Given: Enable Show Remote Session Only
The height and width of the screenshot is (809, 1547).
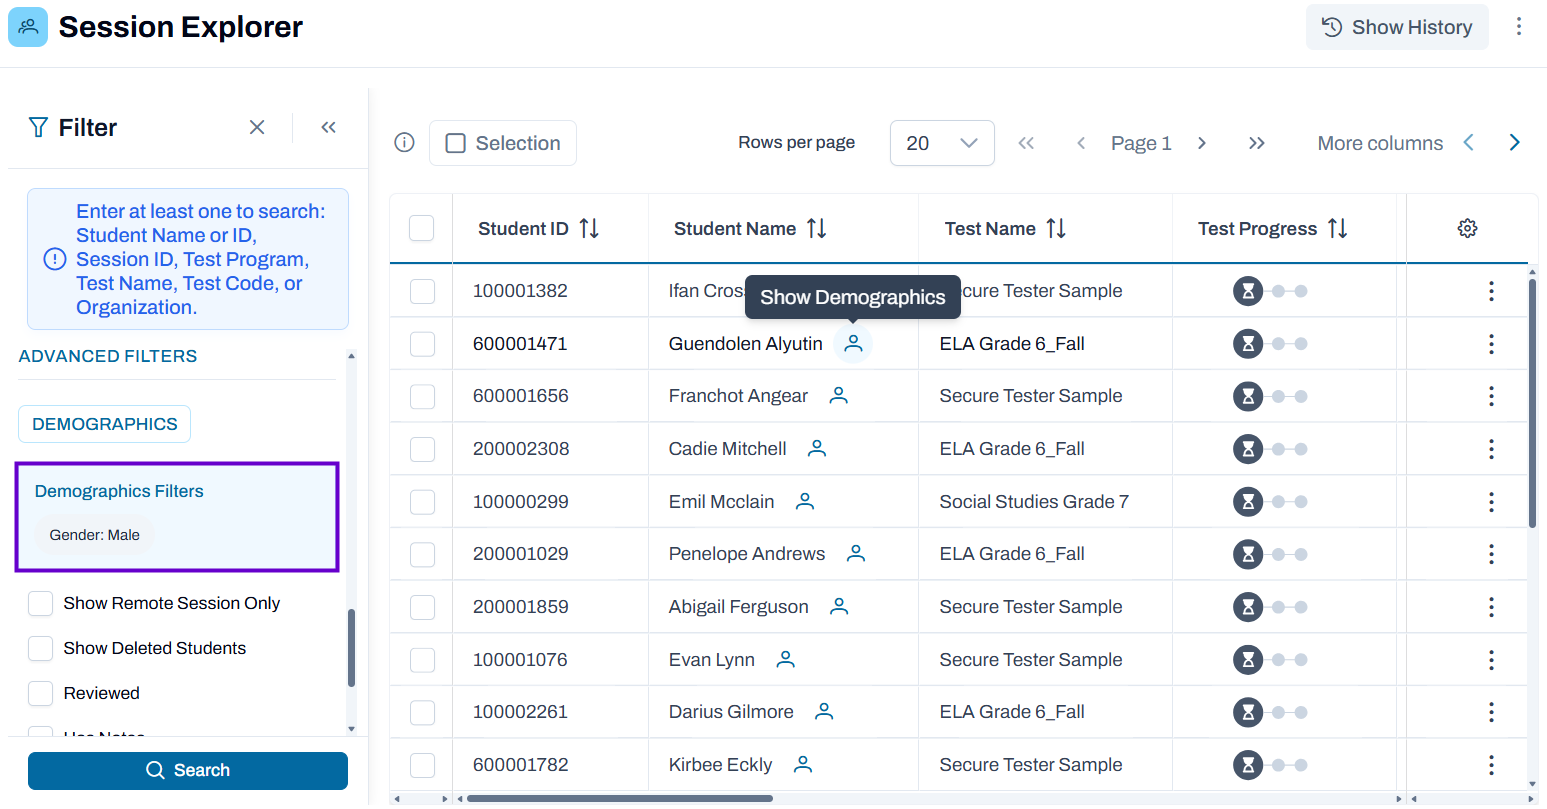Looking at the screenshot, I should point(41,603).
